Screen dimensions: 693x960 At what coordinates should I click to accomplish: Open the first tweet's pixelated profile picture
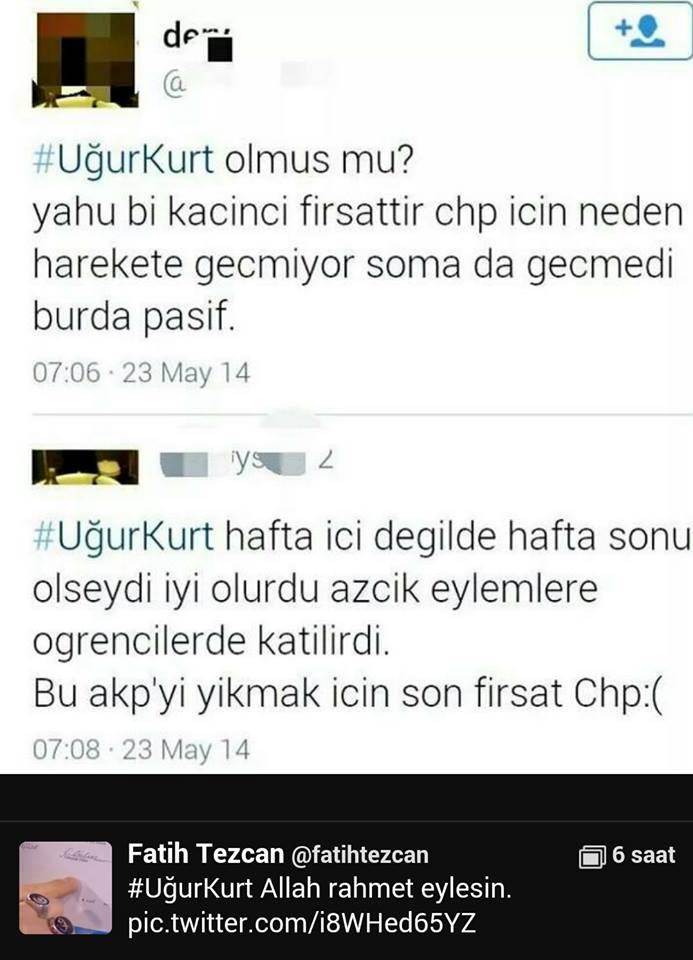click(x=85, y=59)
